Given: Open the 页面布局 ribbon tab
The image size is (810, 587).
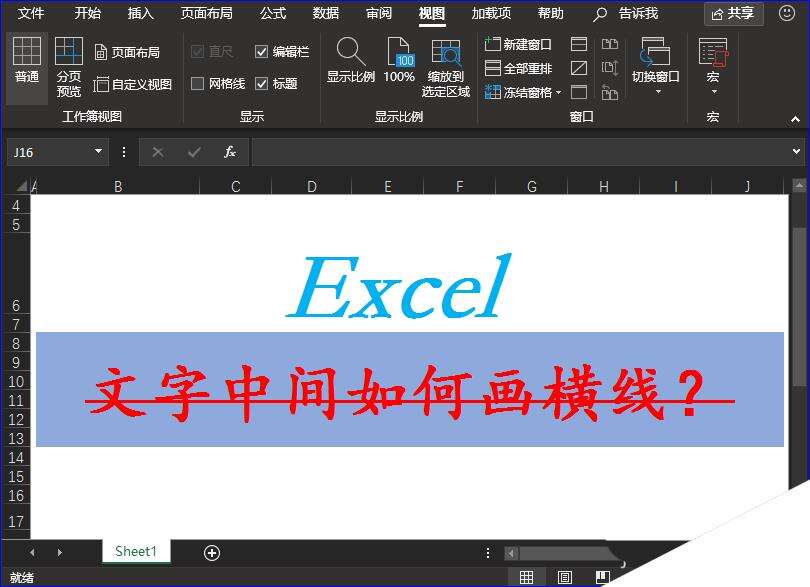Looking at the screenshot, I should (207, 13).
